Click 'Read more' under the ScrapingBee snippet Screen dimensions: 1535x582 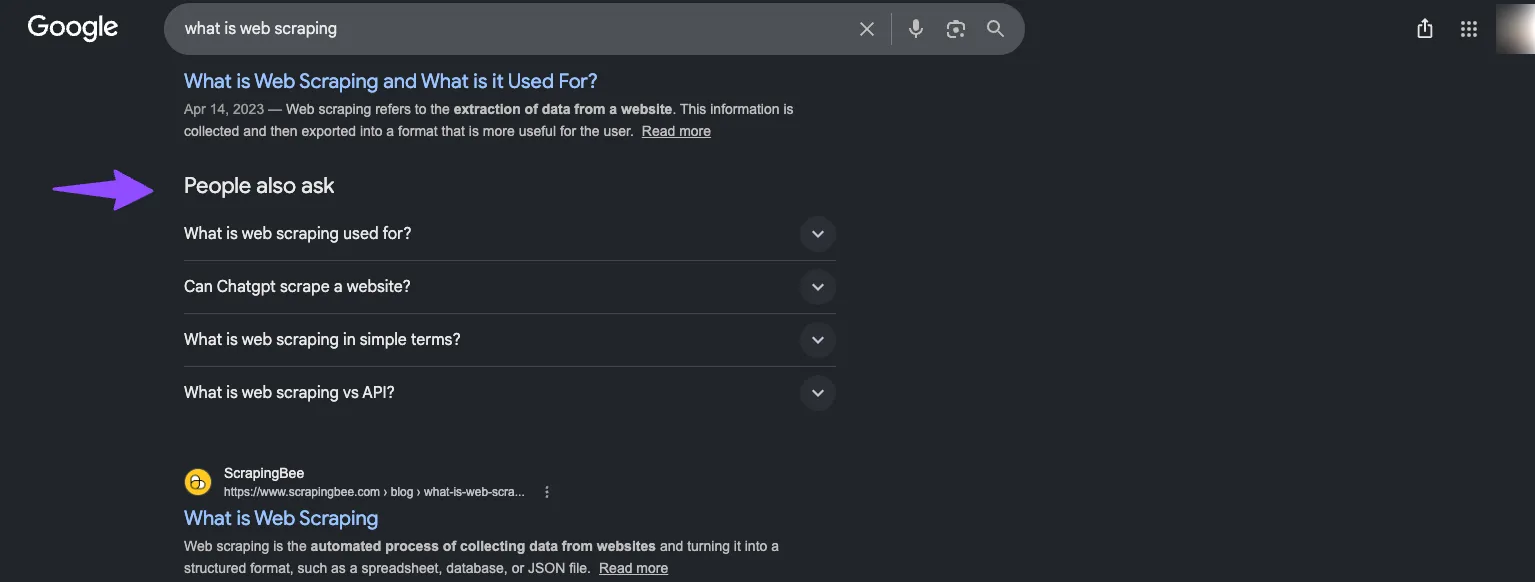click(x=633, y=568)
